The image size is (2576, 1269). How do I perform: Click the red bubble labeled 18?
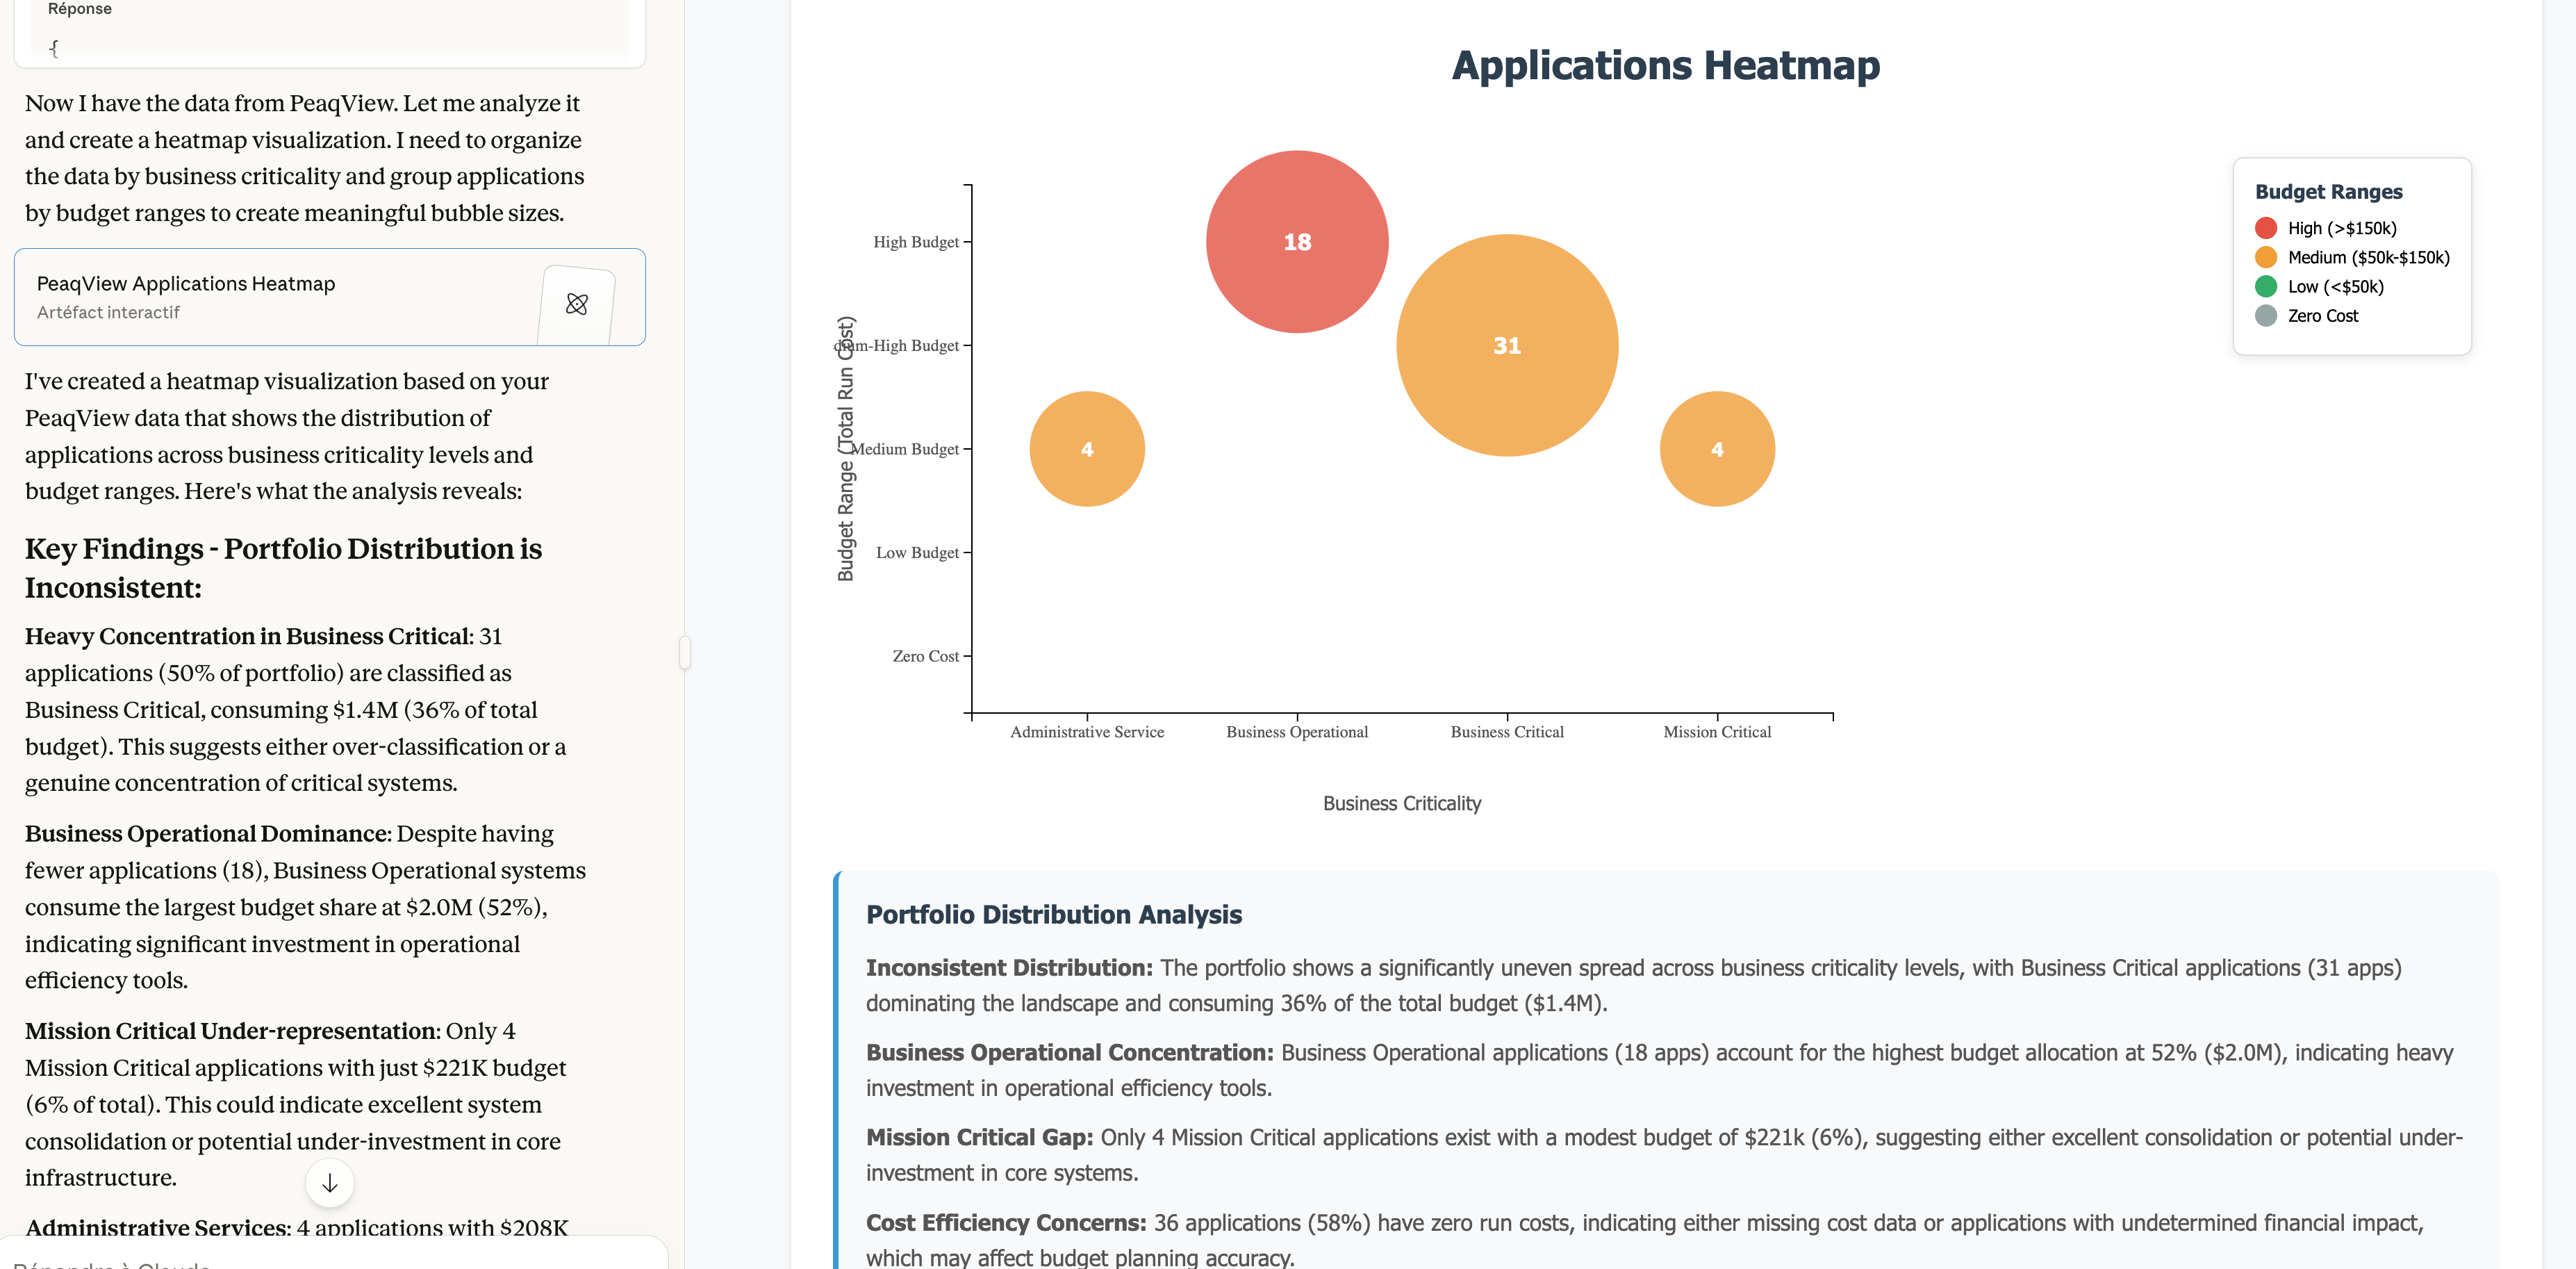(1296, 242)
